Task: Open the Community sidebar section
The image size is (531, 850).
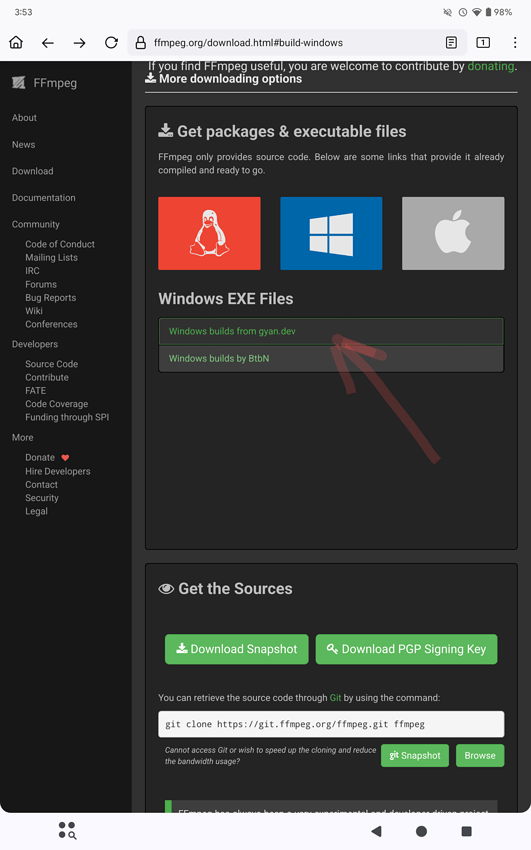Action: 36,224
